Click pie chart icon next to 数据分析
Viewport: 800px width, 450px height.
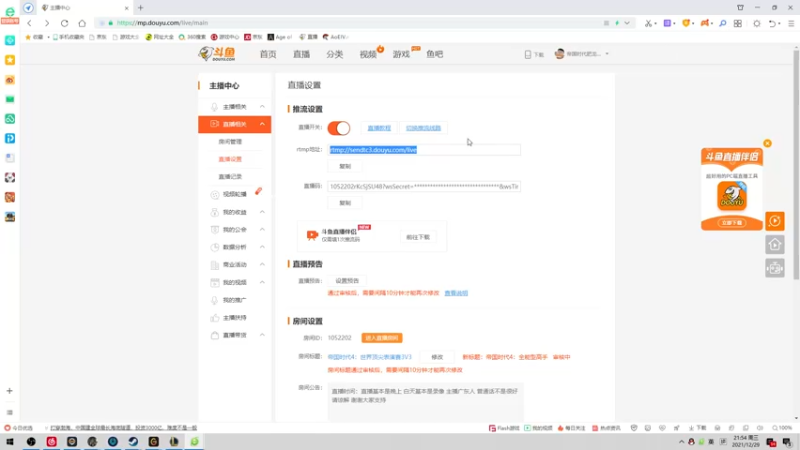pyautogui.click(x=214, y=247)
